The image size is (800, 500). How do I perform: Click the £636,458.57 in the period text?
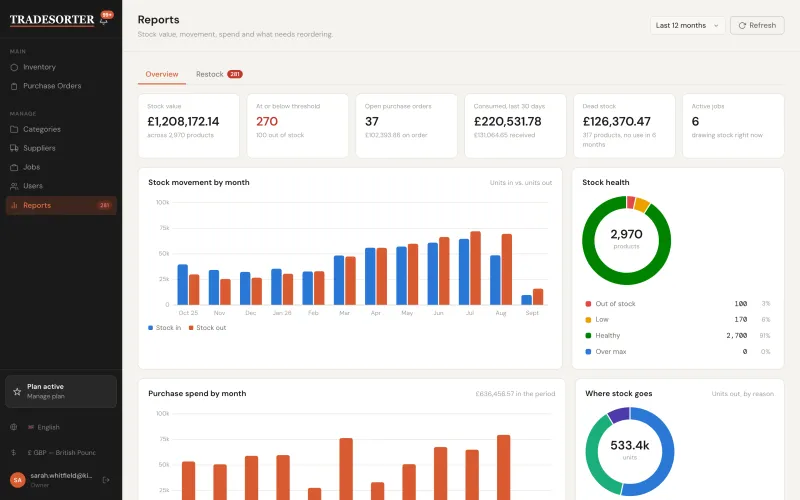515,394
